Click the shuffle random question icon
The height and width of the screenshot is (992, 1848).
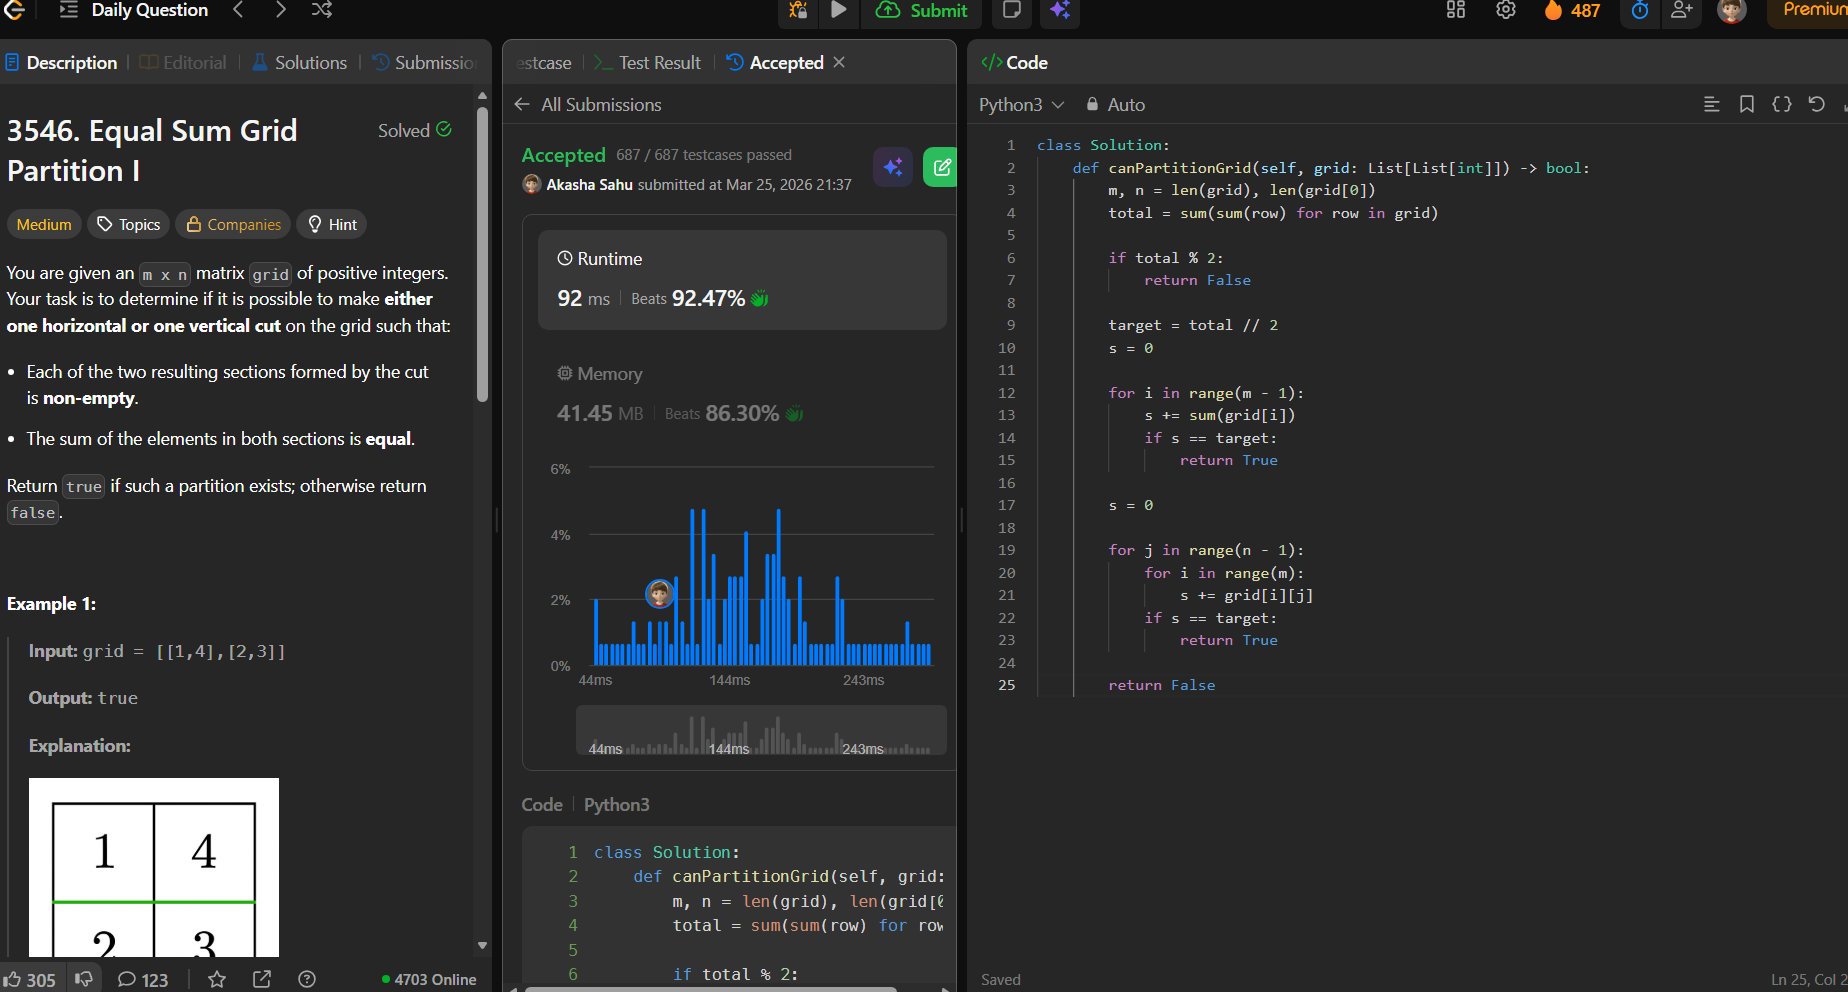pyautogui.click(x=321, y=10)
